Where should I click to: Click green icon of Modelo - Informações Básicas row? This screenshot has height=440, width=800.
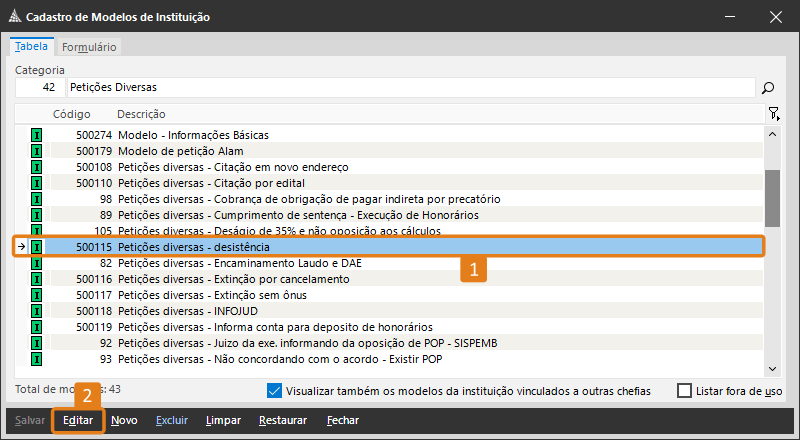coord(37,134)
